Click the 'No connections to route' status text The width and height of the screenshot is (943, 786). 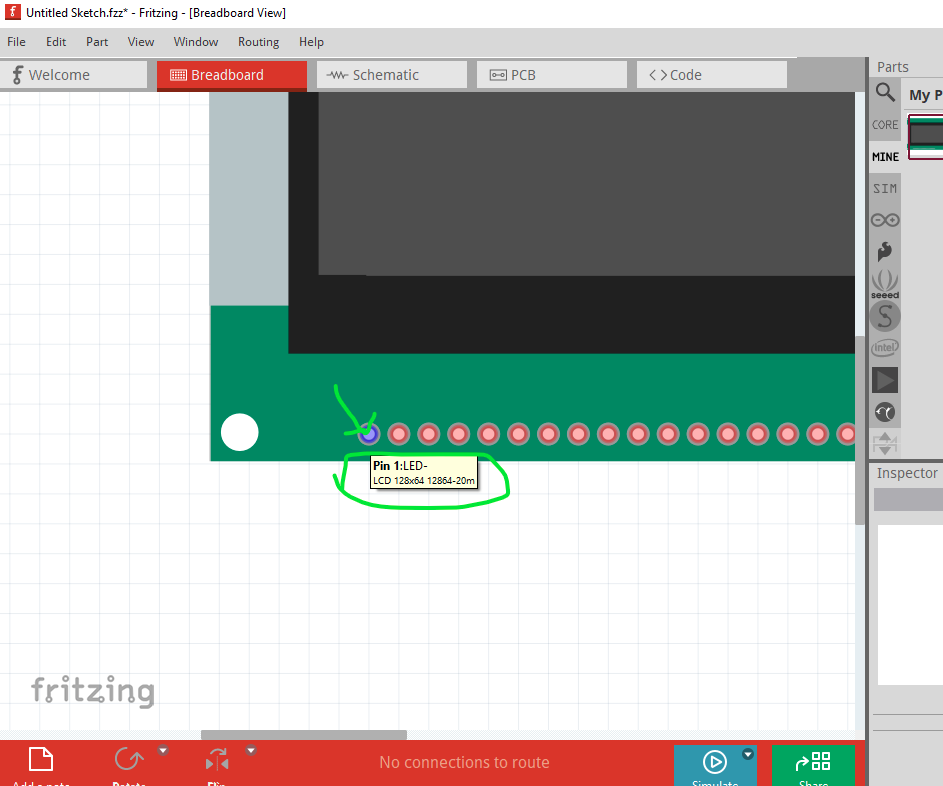[464, 762]
